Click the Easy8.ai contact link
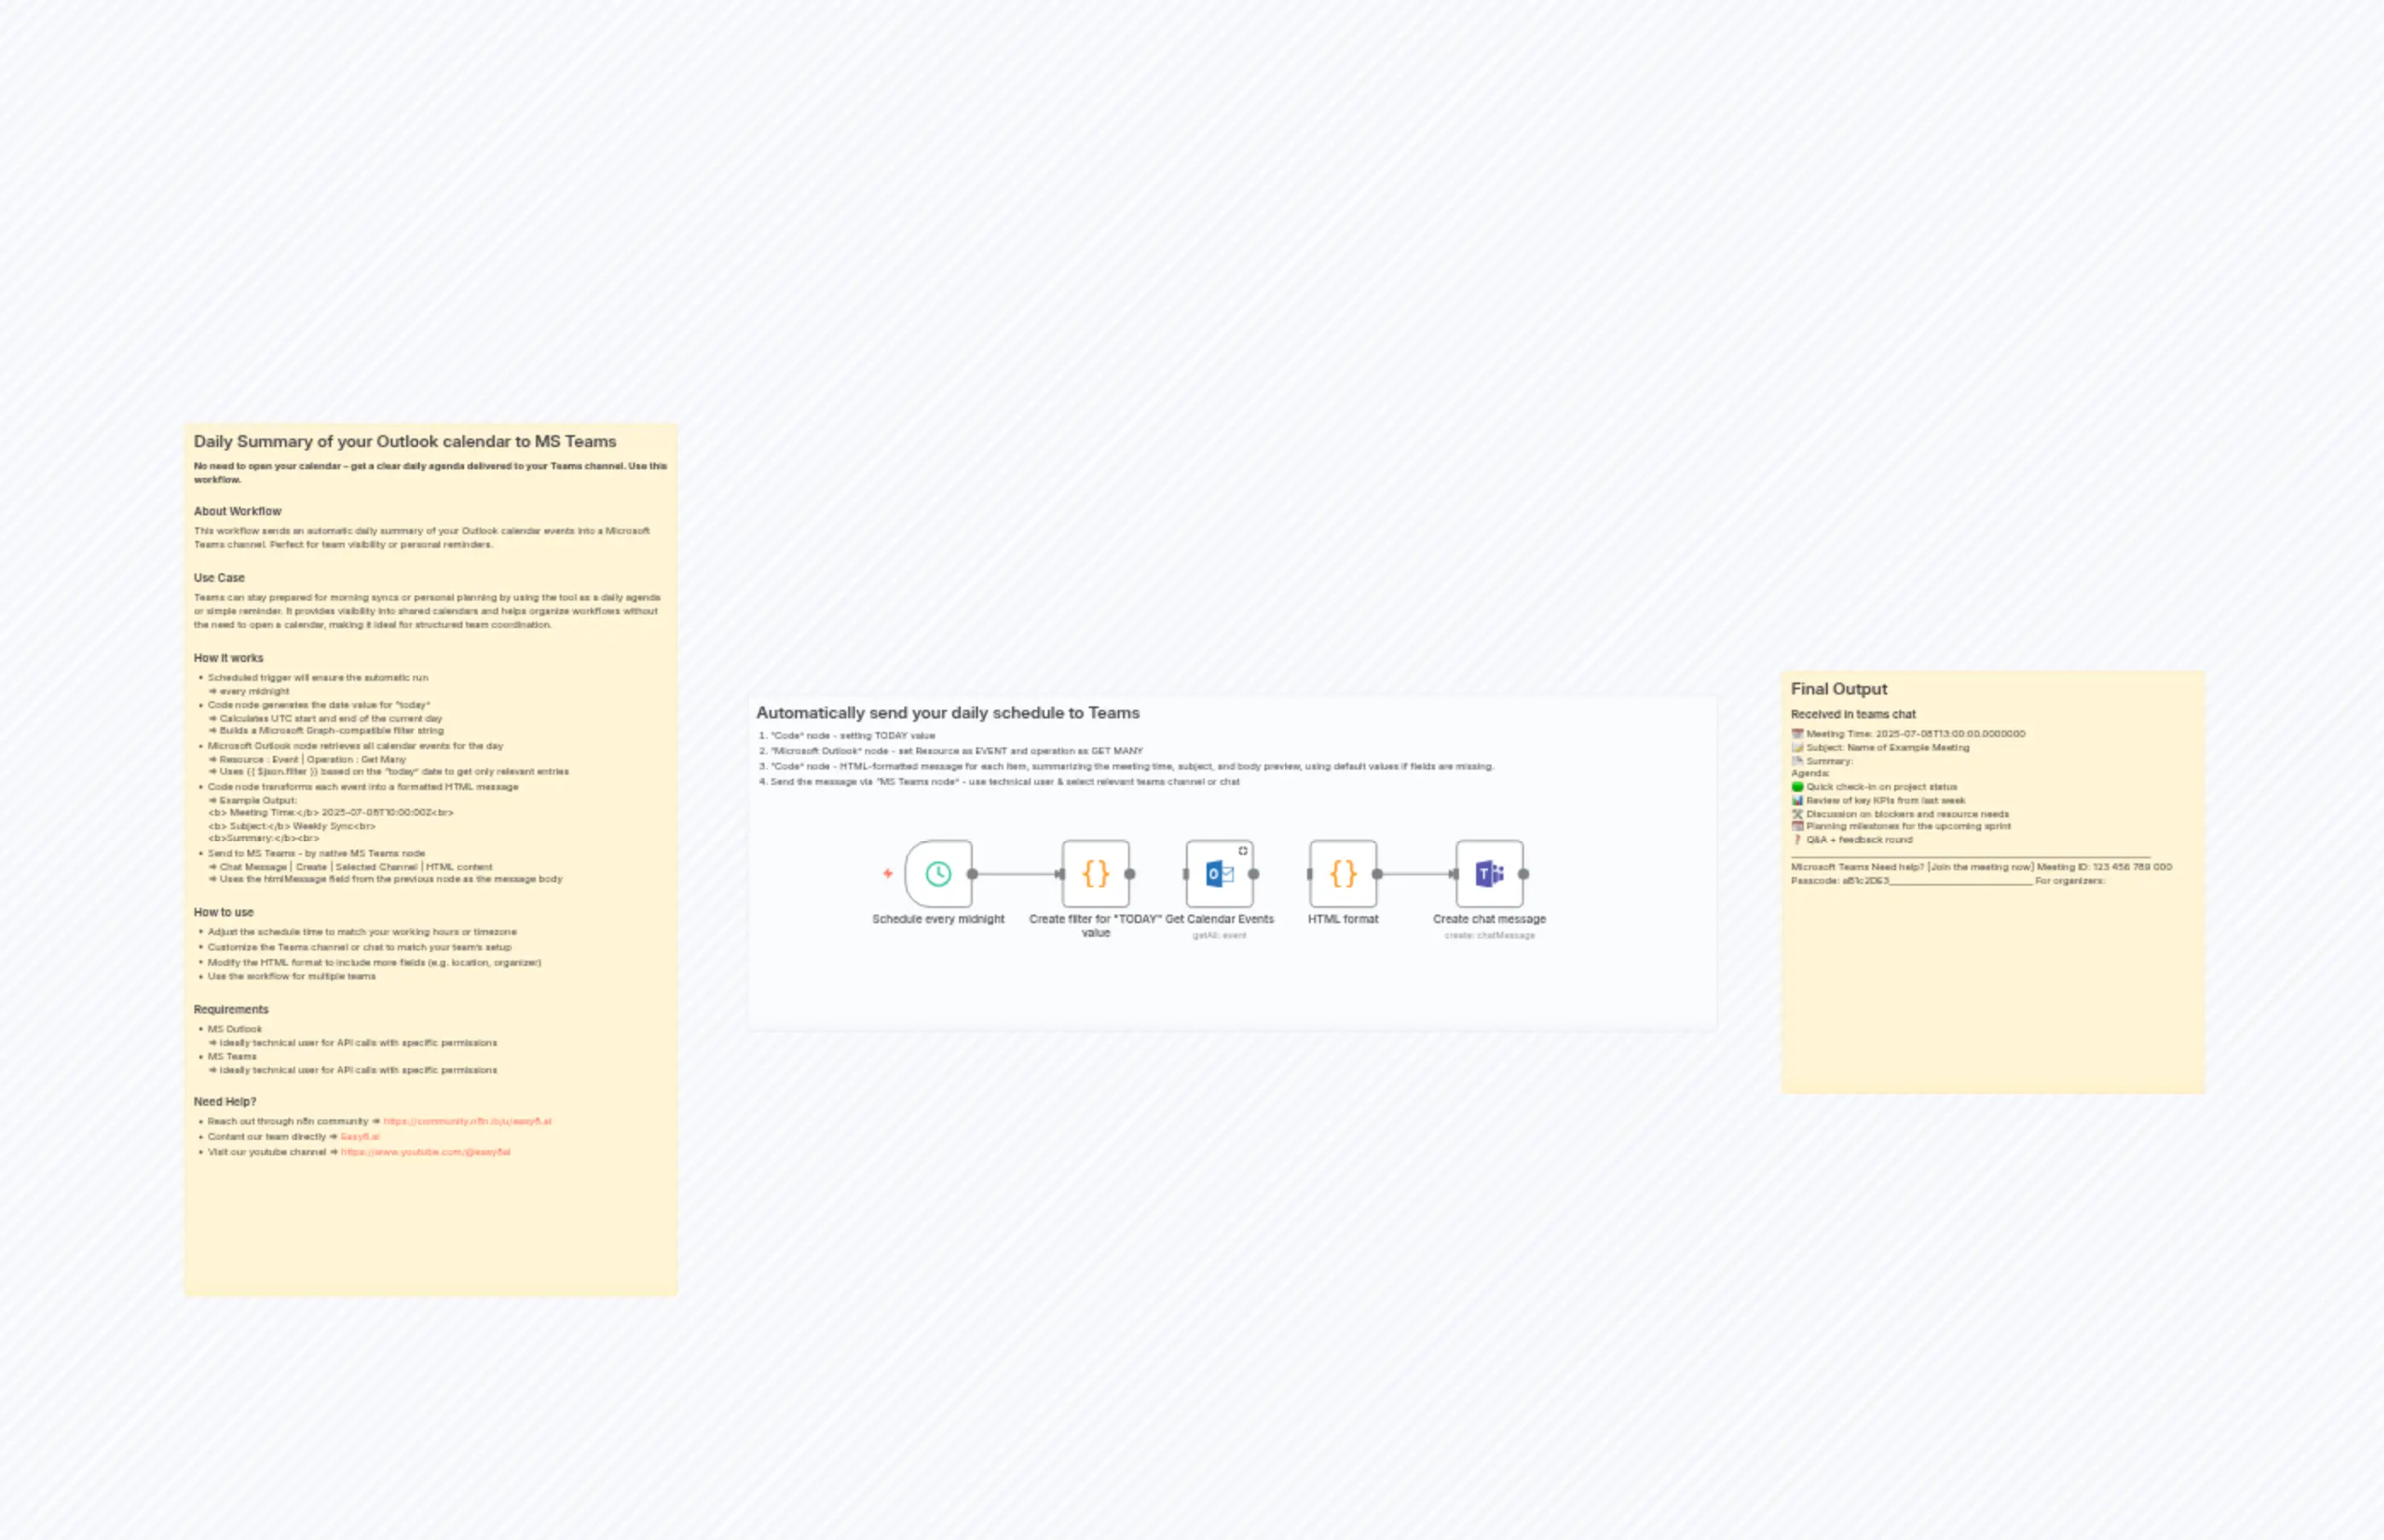Image resolution: width=2384 pixels, height=1540 pixels. point(360,1137)
